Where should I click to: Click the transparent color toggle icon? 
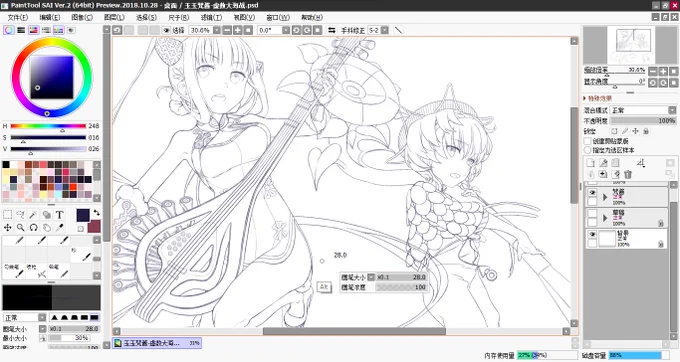click(81, 228)
